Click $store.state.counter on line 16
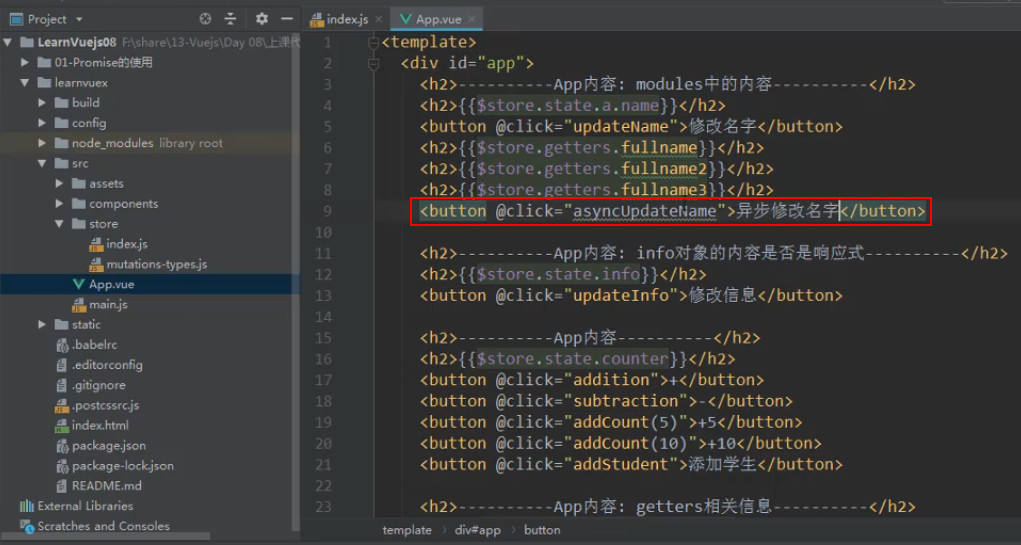This screenshot has width=1021, height=545. (x=572, y=358)
